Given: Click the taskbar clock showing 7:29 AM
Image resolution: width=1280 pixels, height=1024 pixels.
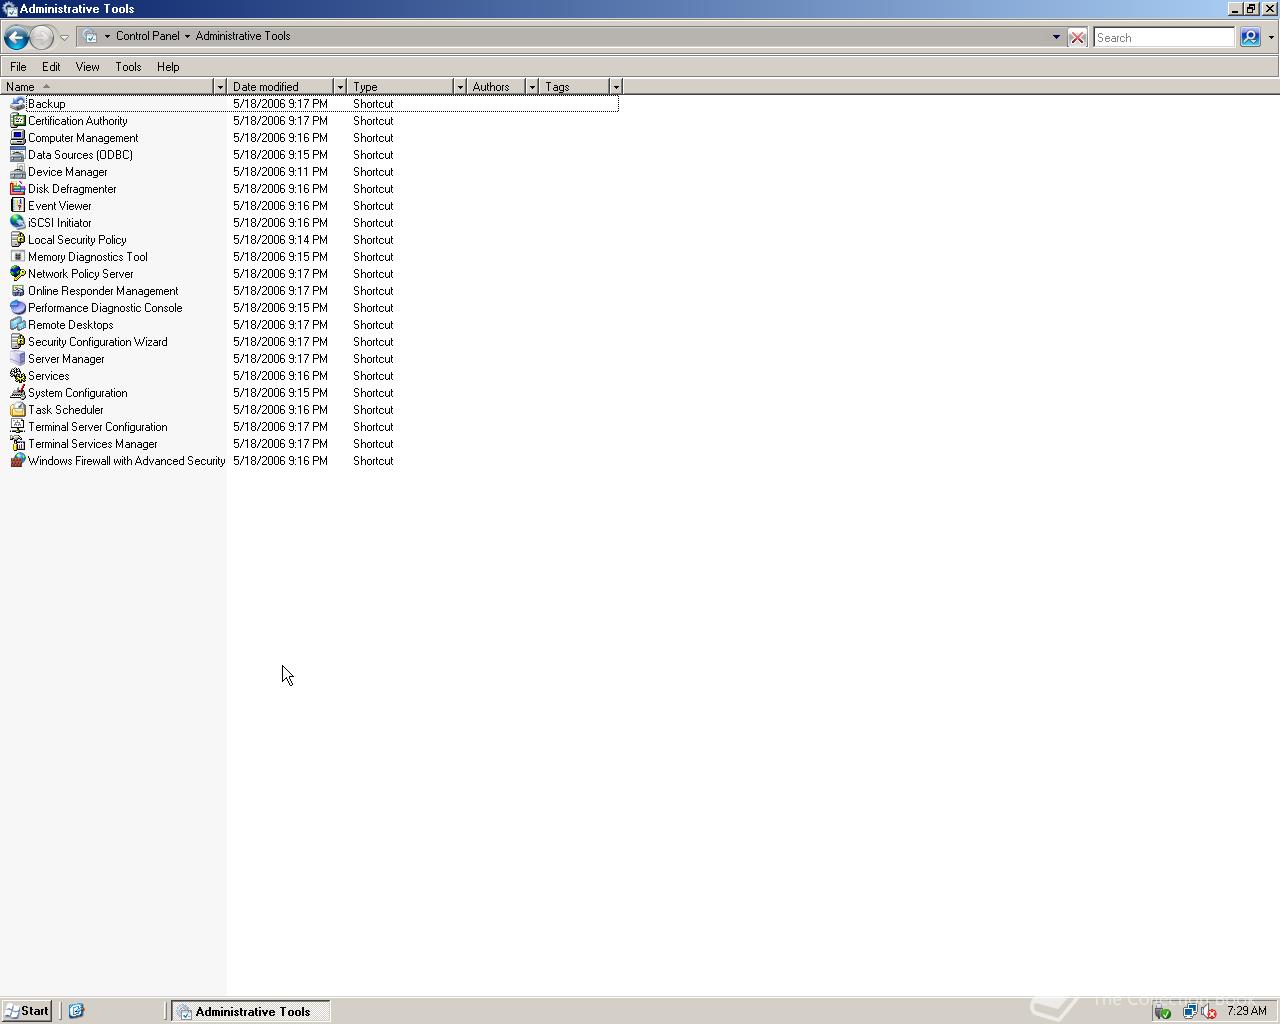Looking at the screenshot, I should [x=1247, y=1011].
